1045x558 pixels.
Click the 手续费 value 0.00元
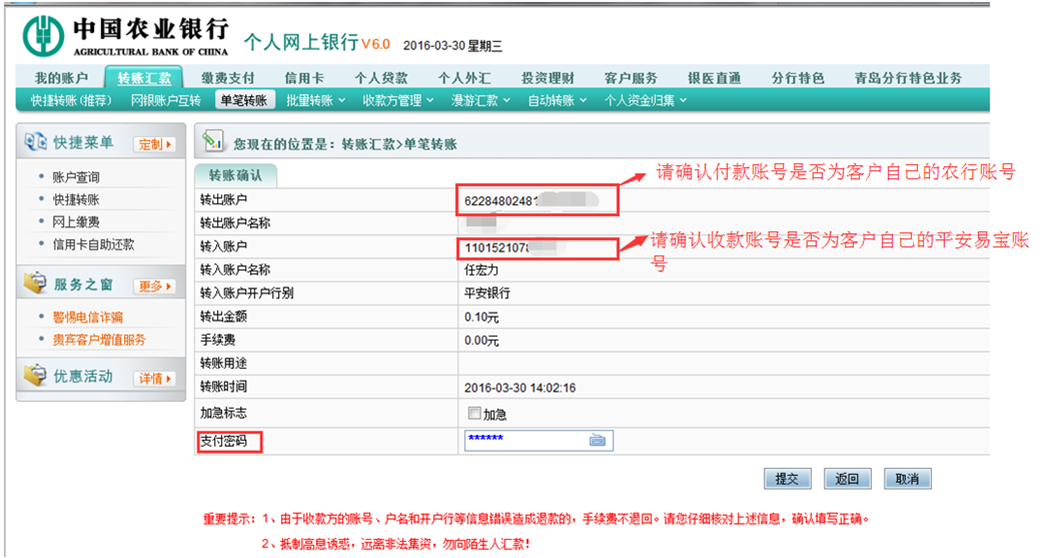(481, 341)
